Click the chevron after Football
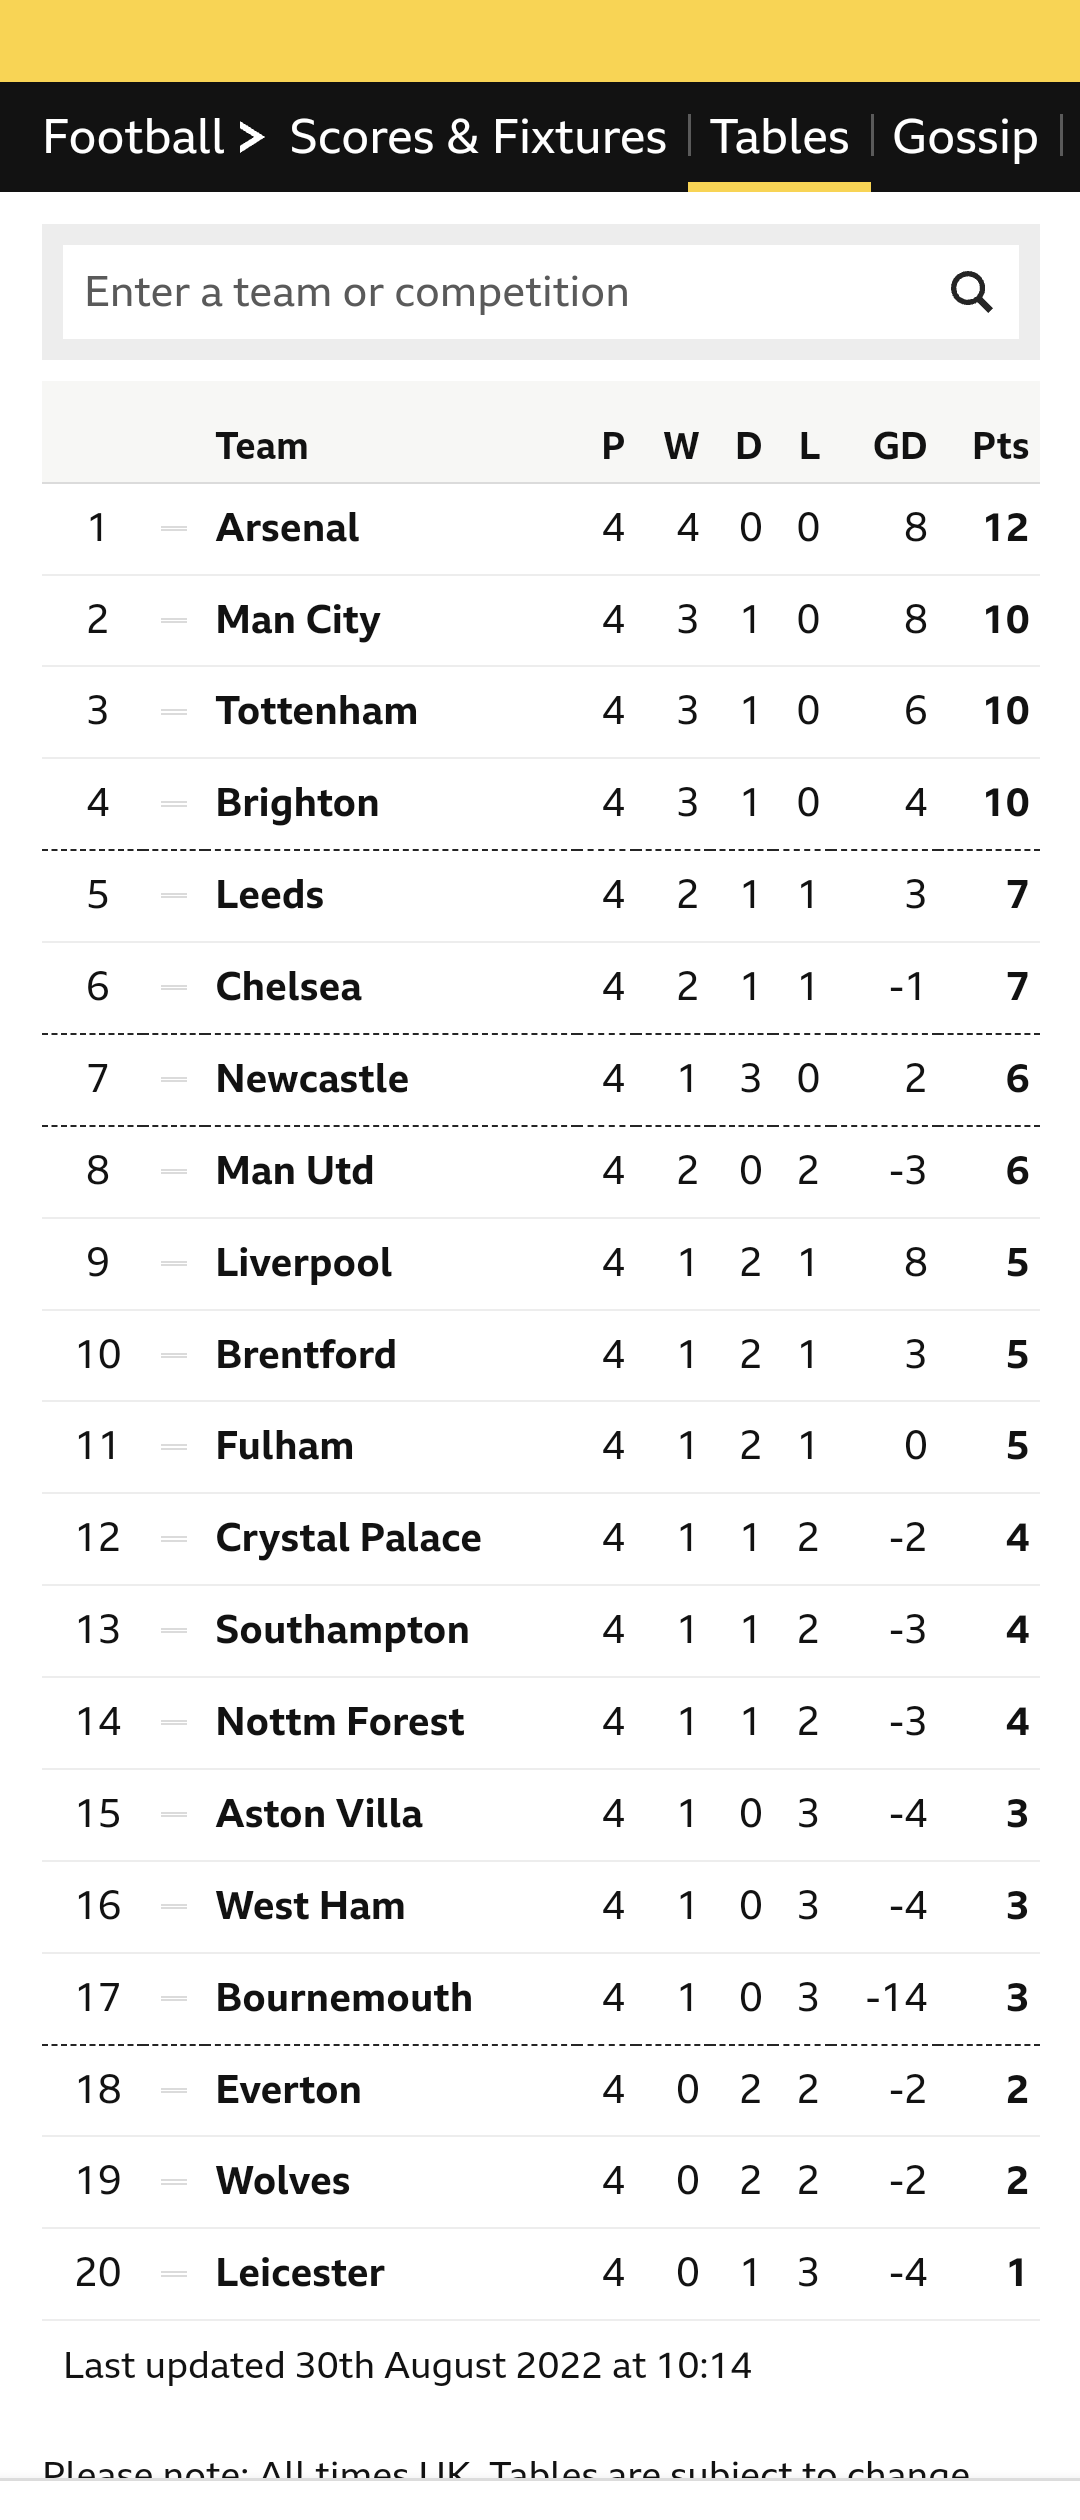1080x2520 pixels. [x=251, y=137]
